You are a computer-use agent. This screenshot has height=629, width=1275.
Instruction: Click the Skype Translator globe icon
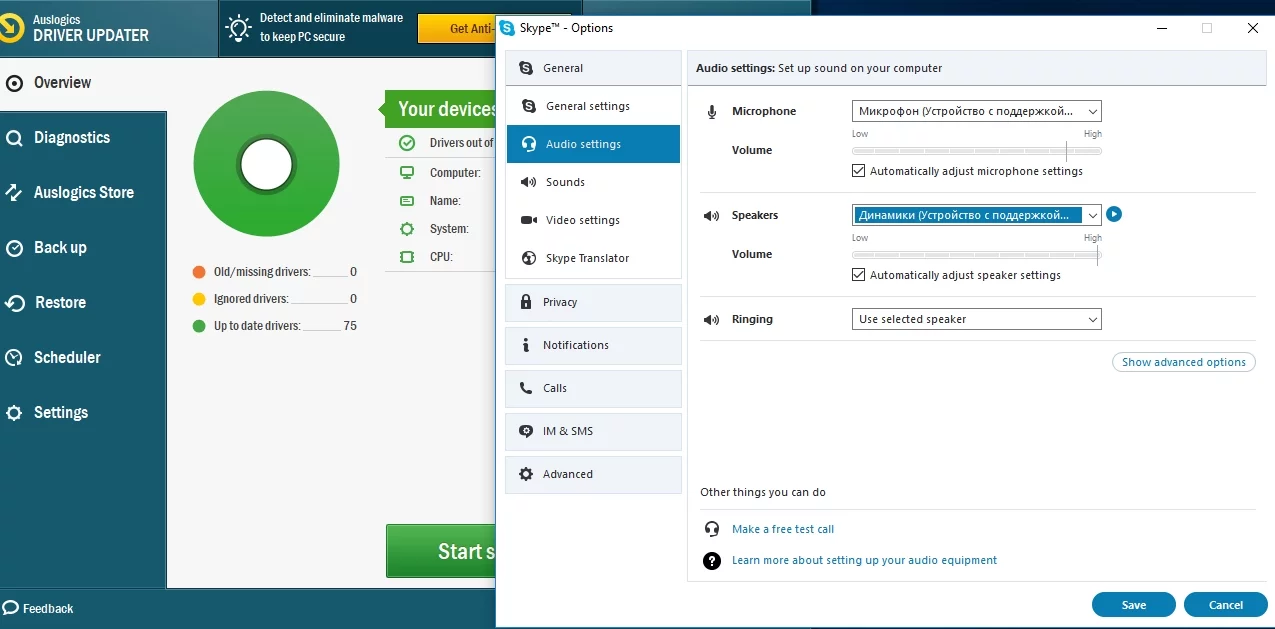528,258
